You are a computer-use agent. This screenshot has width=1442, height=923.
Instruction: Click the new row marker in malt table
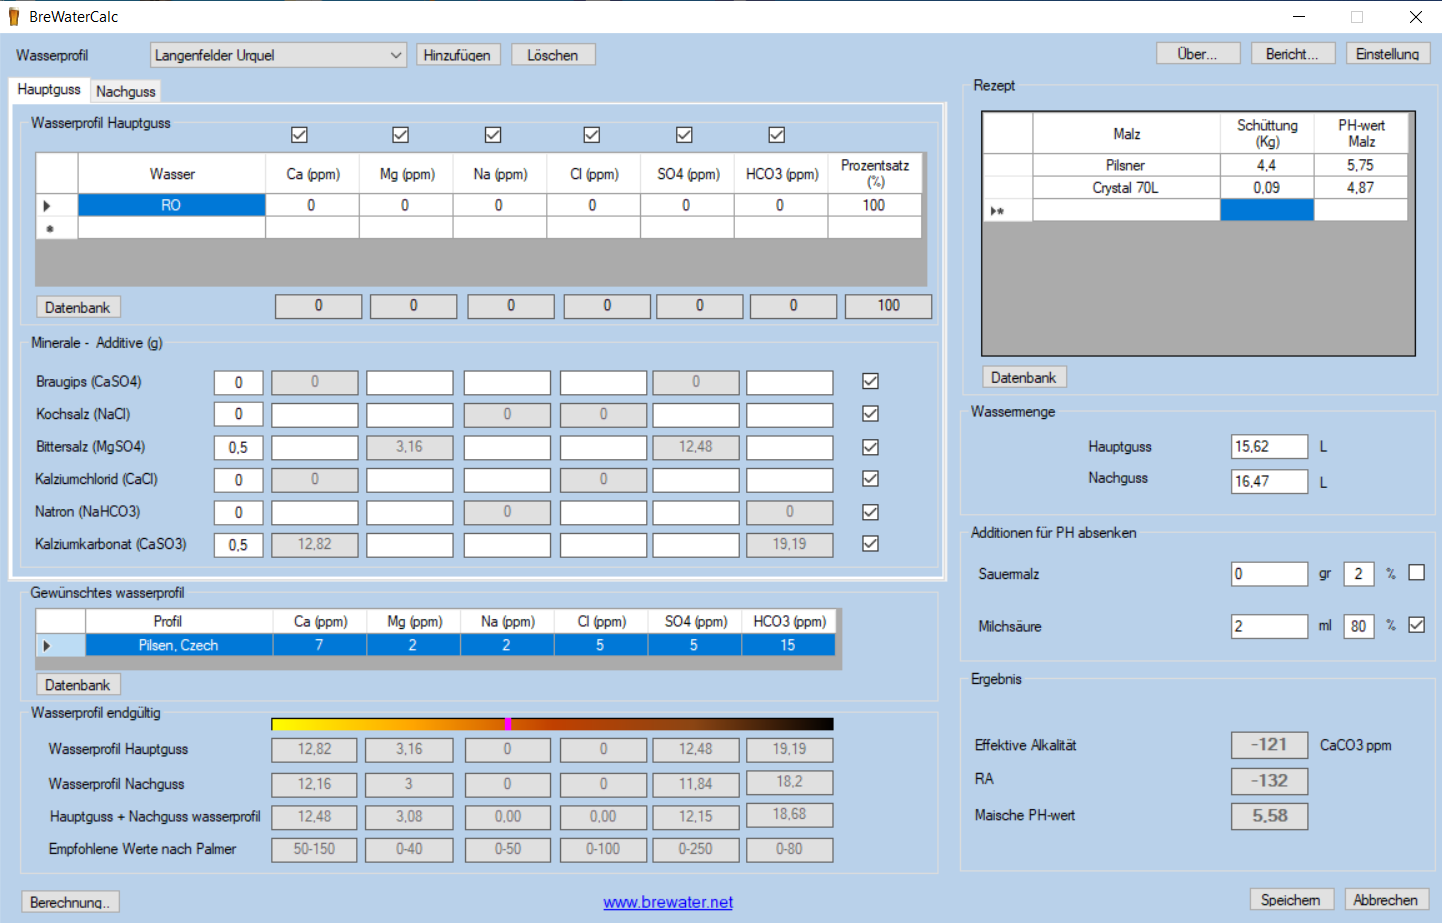[x=997, y=211]
